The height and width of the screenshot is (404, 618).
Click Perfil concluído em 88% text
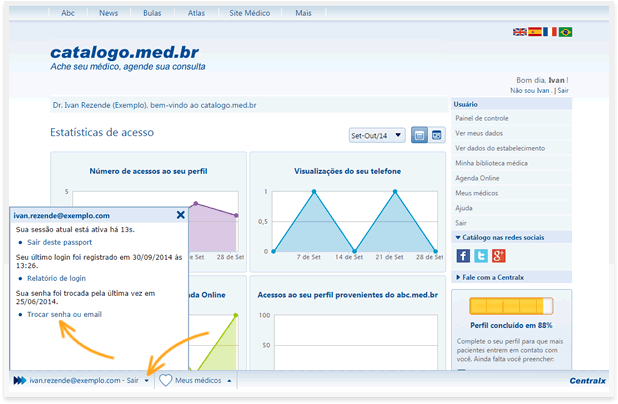click(x=511, y=326)
